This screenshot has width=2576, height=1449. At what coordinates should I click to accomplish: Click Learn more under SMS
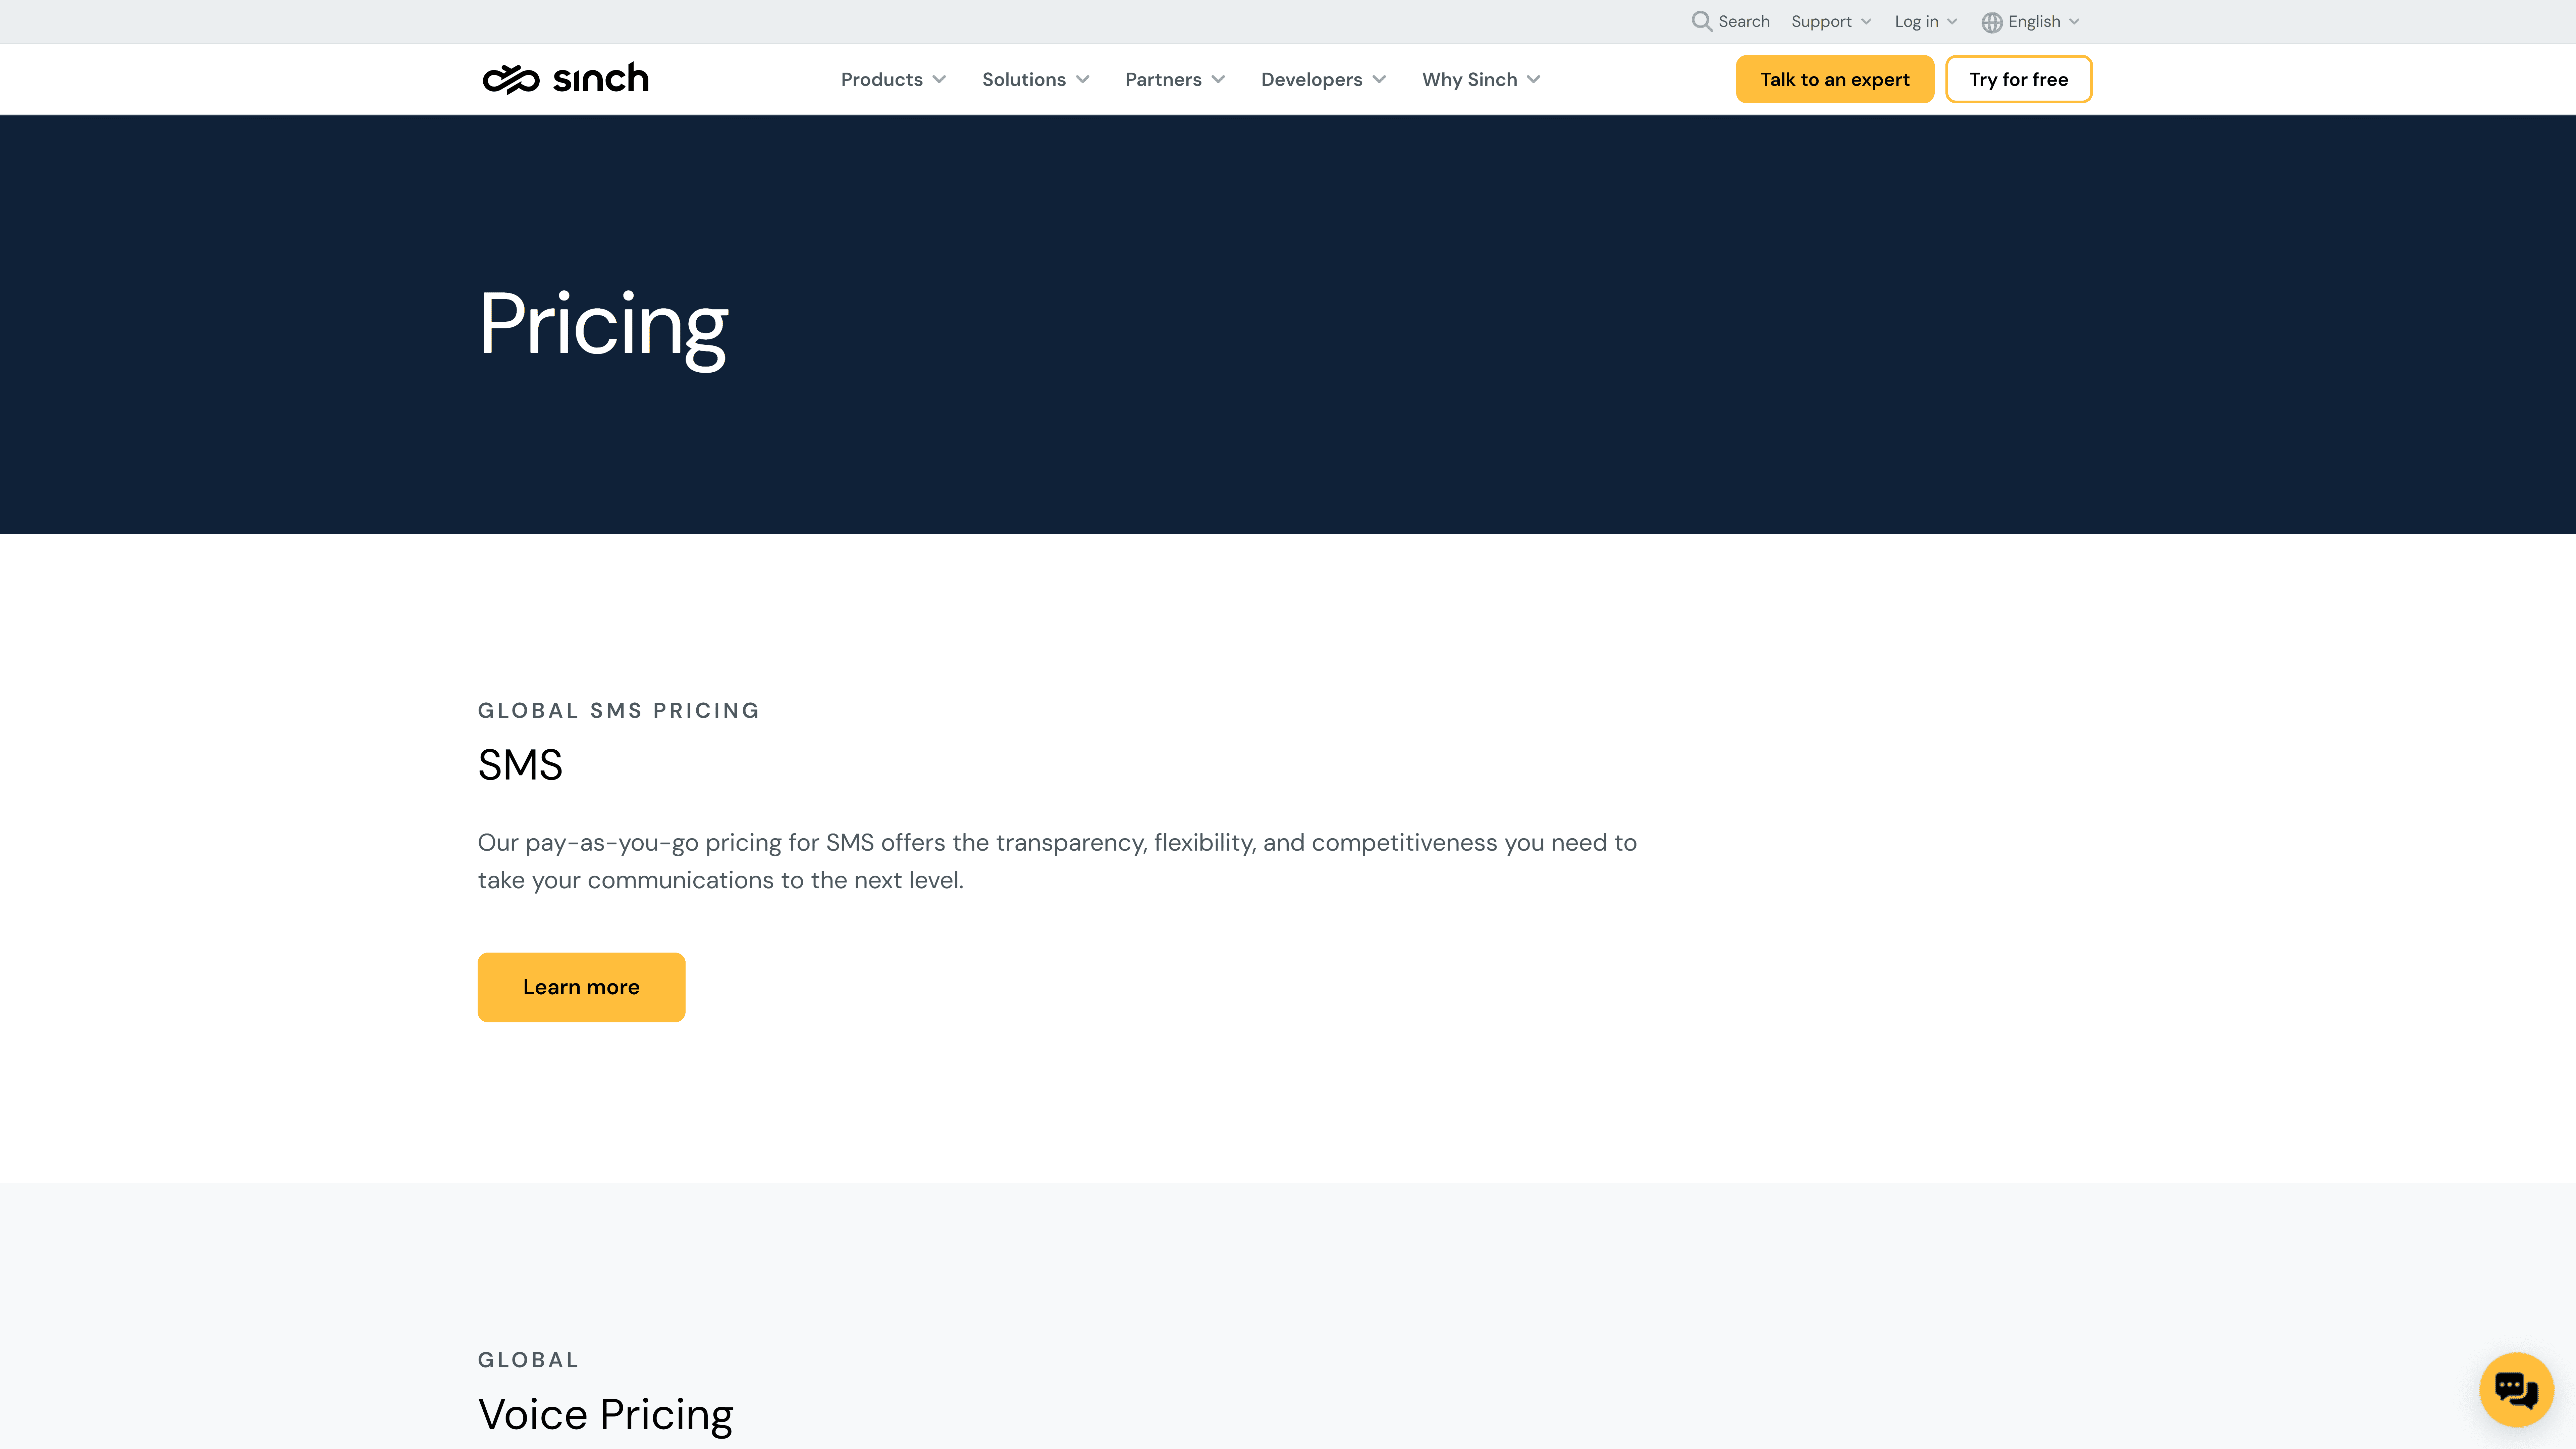coord(581,987)
